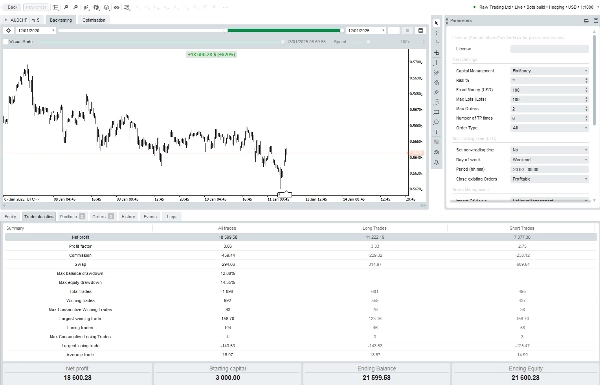The height and width of the screenshot is (385, 600).
Task: Click the Parameters panel vertical scrollbar
Action: click(594, 80)
